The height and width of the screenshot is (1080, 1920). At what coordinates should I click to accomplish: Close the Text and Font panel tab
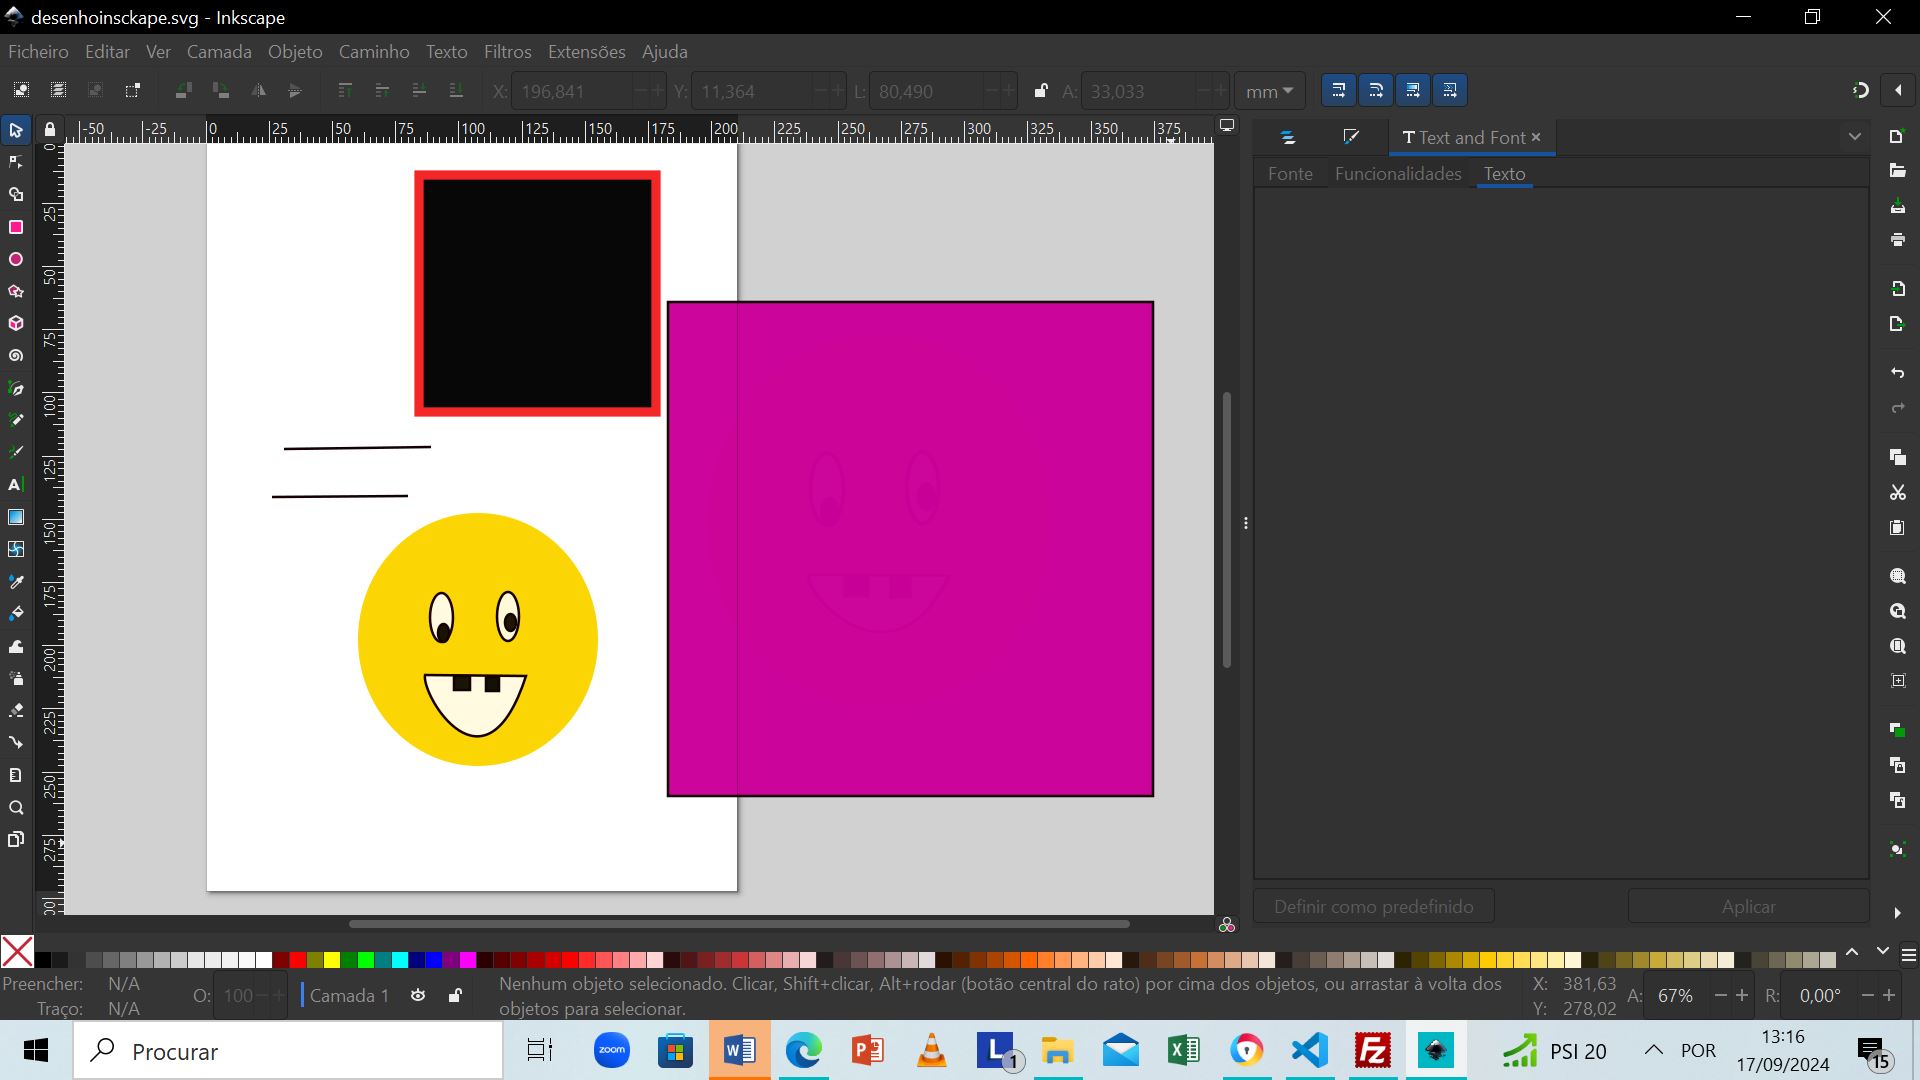tap(1536, 137)
